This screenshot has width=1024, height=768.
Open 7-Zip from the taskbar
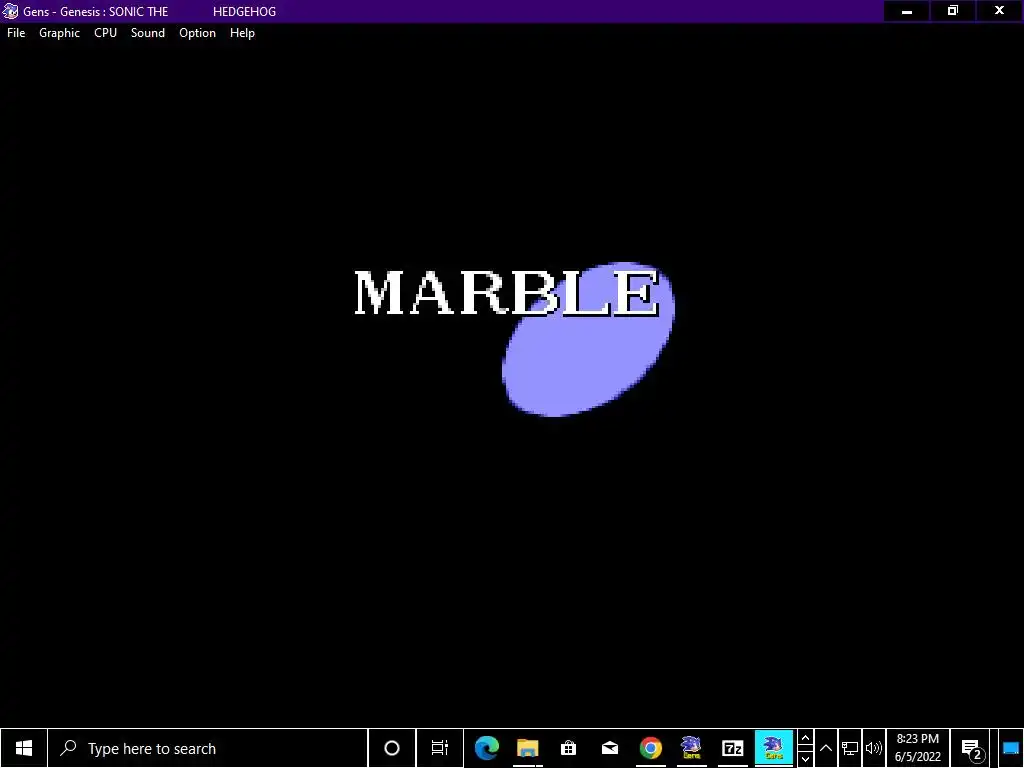coord(733,748)
